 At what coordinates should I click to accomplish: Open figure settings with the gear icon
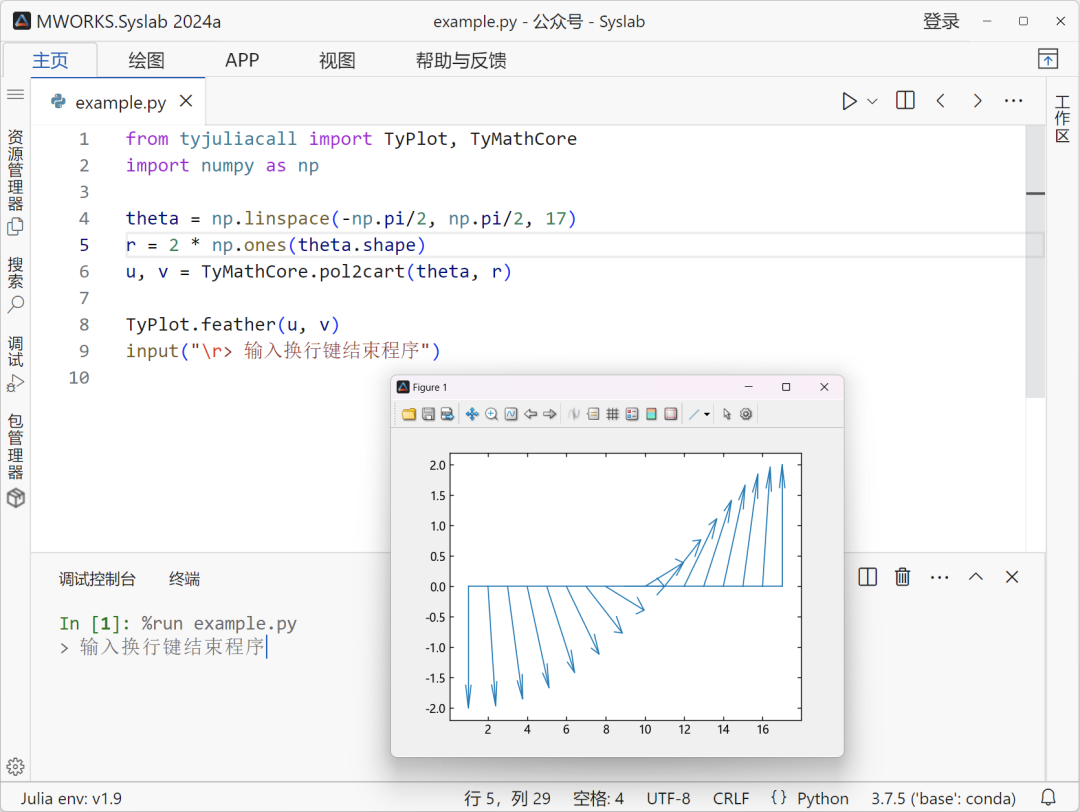[744, 413]
